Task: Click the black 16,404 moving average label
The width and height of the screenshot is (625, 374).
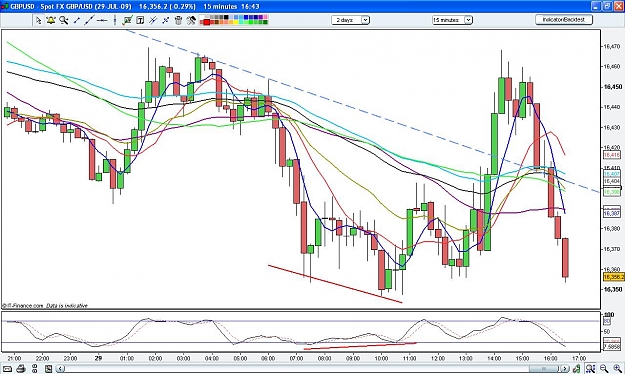Action: tap(611, 181)
